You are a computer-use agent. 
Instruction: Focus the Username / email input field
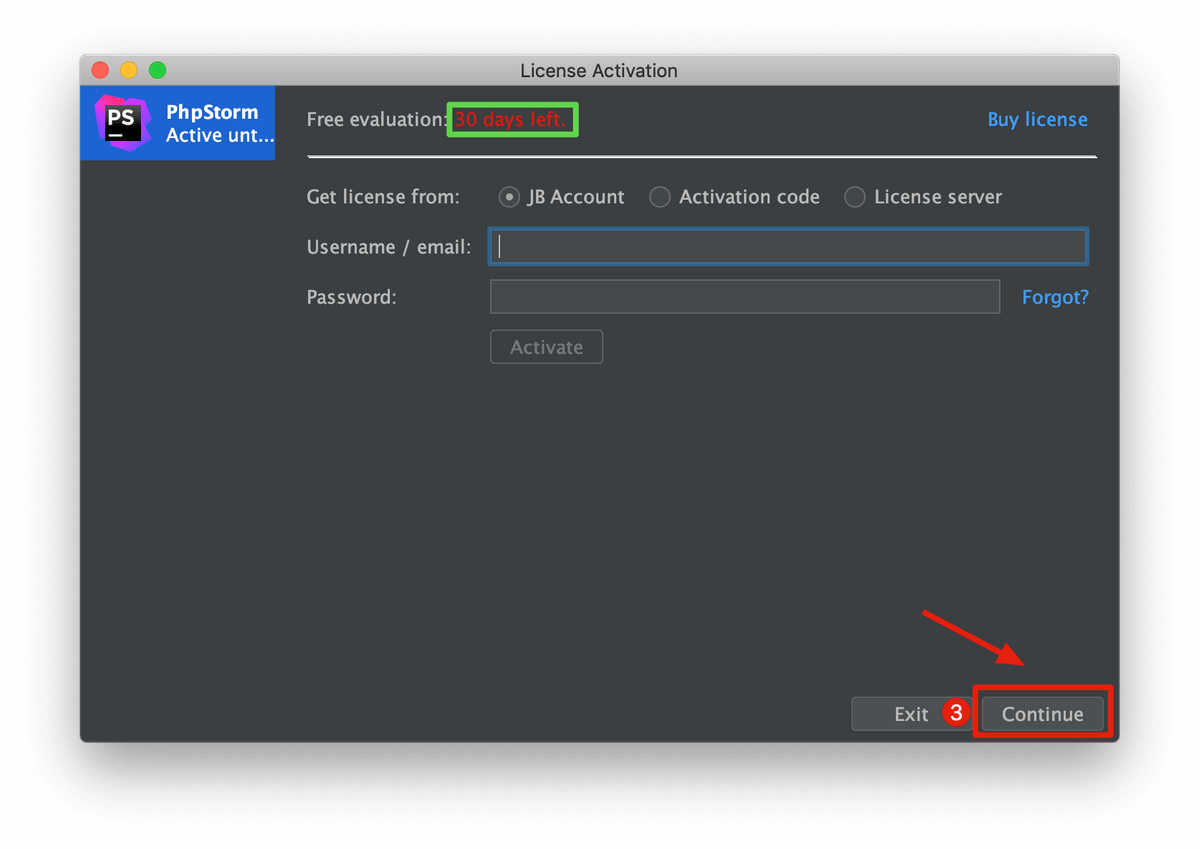(x=788, y=247)
